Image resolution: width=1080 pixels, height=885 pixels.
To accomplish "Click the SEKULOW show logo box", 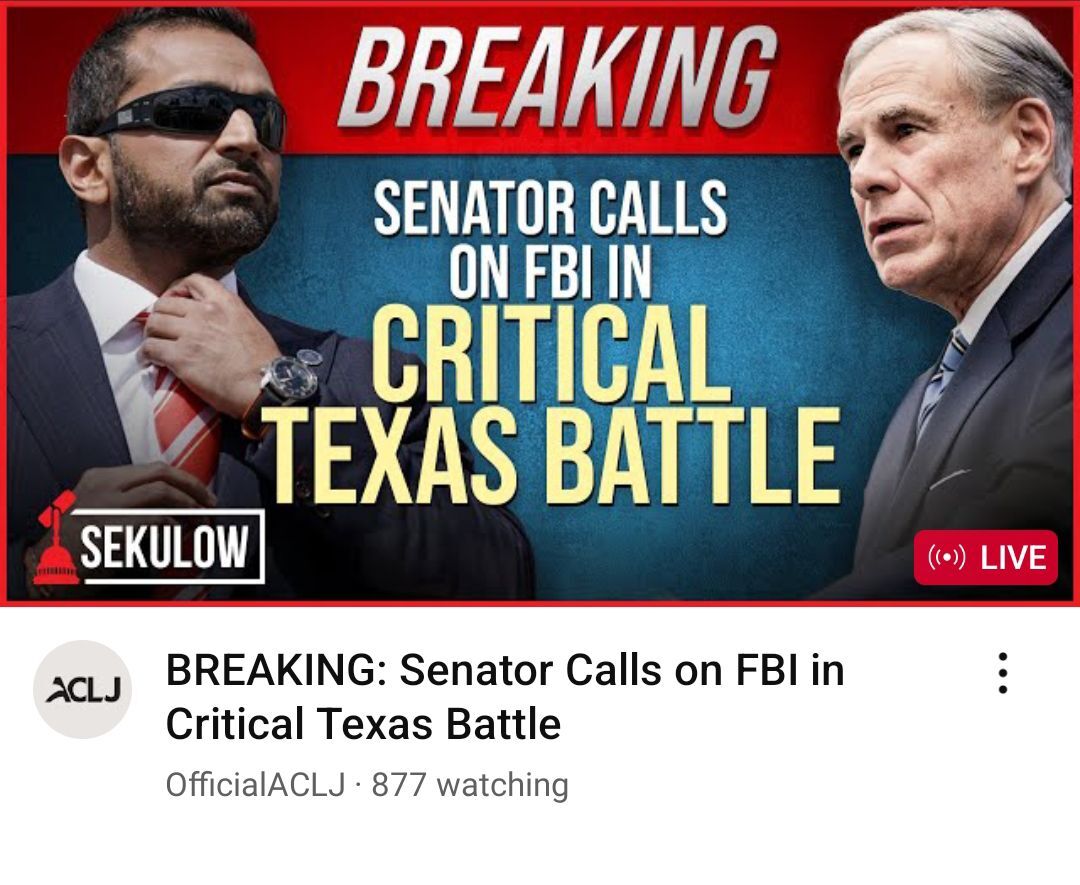I will (x=167, y=546).
